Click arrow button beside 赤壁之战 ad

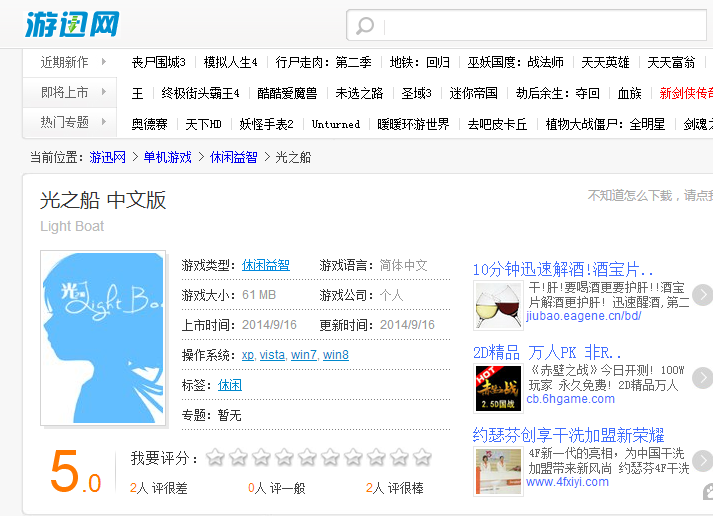click(x=703, y=378)
